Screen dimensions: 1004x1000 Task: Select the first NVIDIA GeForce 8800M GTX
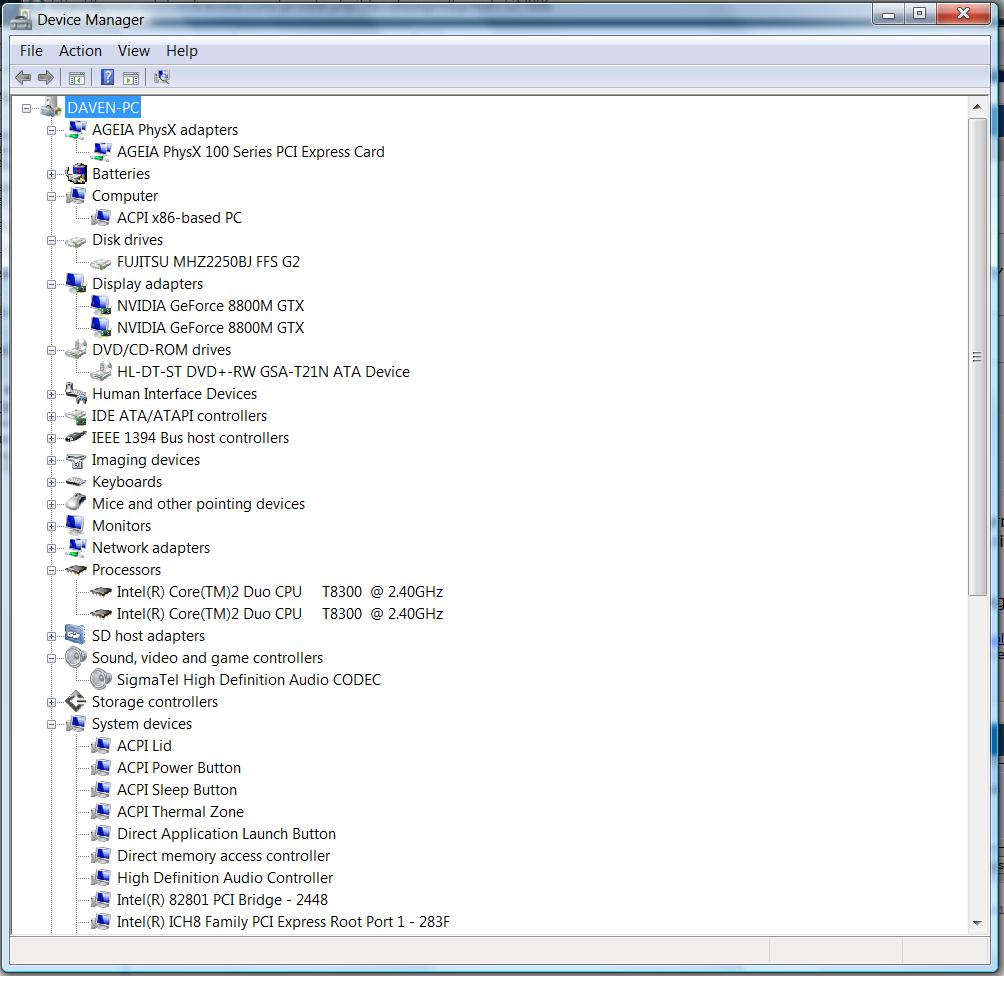[x=210, y=305]
